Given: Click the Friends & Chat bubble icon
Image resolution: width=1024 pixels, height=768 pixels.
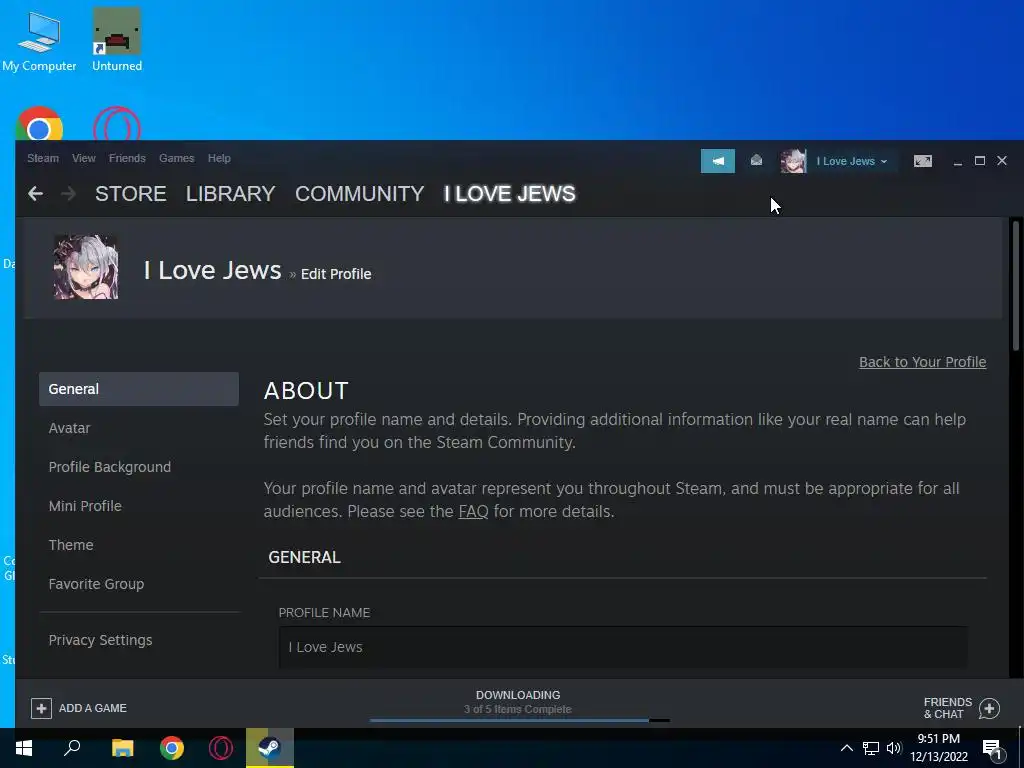Looking at the screenshot, I should [989, 708].
